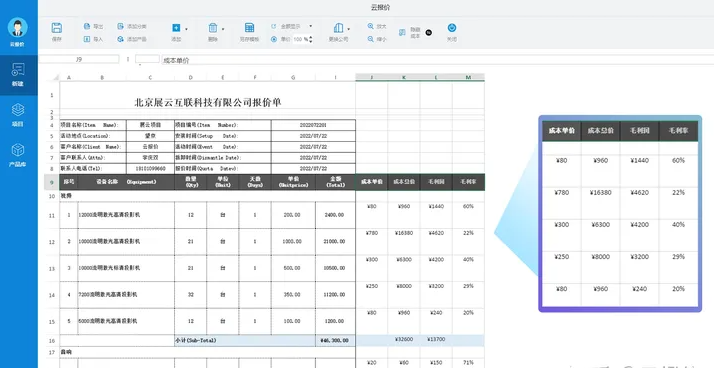
Task: Click the J9 cell name box
Action: pyautogui.click(x=79, y=59)
